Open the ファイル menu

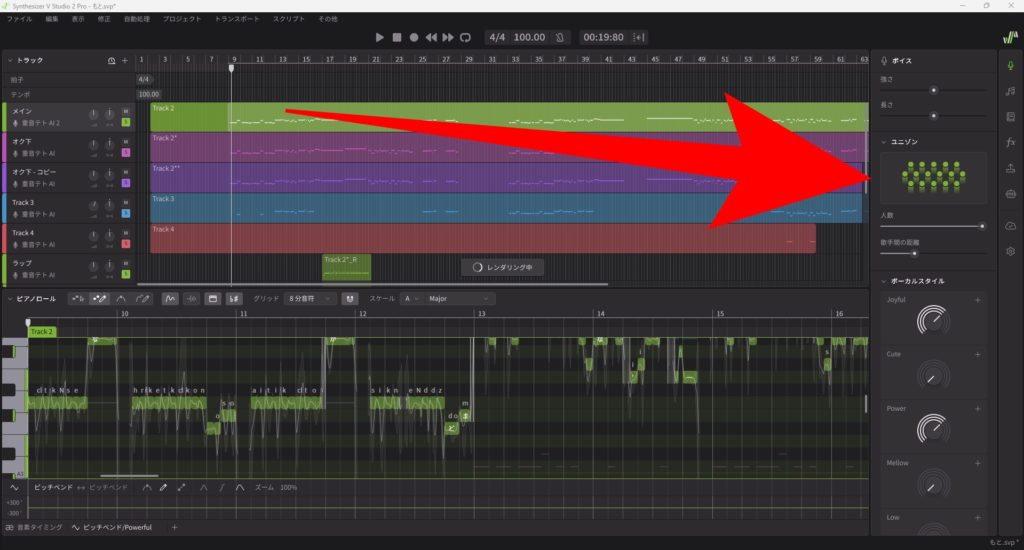[19, 19]
